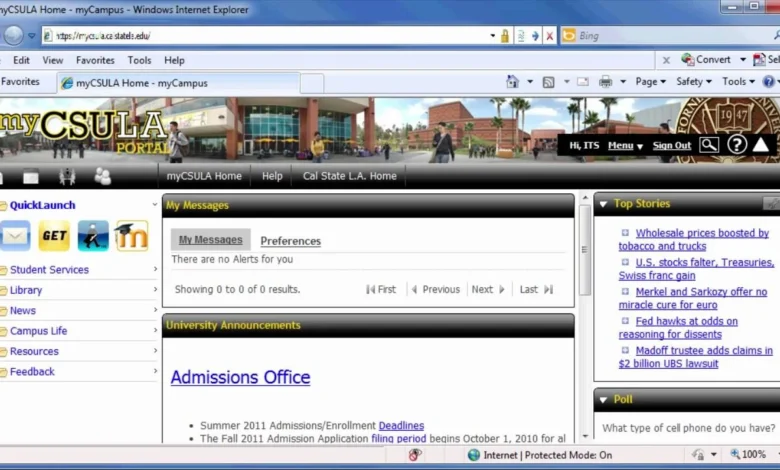Image resolution: width=780 pixels, height=470 pixels.
Task: Open Madoff trustee adds claims story
Action: click(x=695, y=357)
